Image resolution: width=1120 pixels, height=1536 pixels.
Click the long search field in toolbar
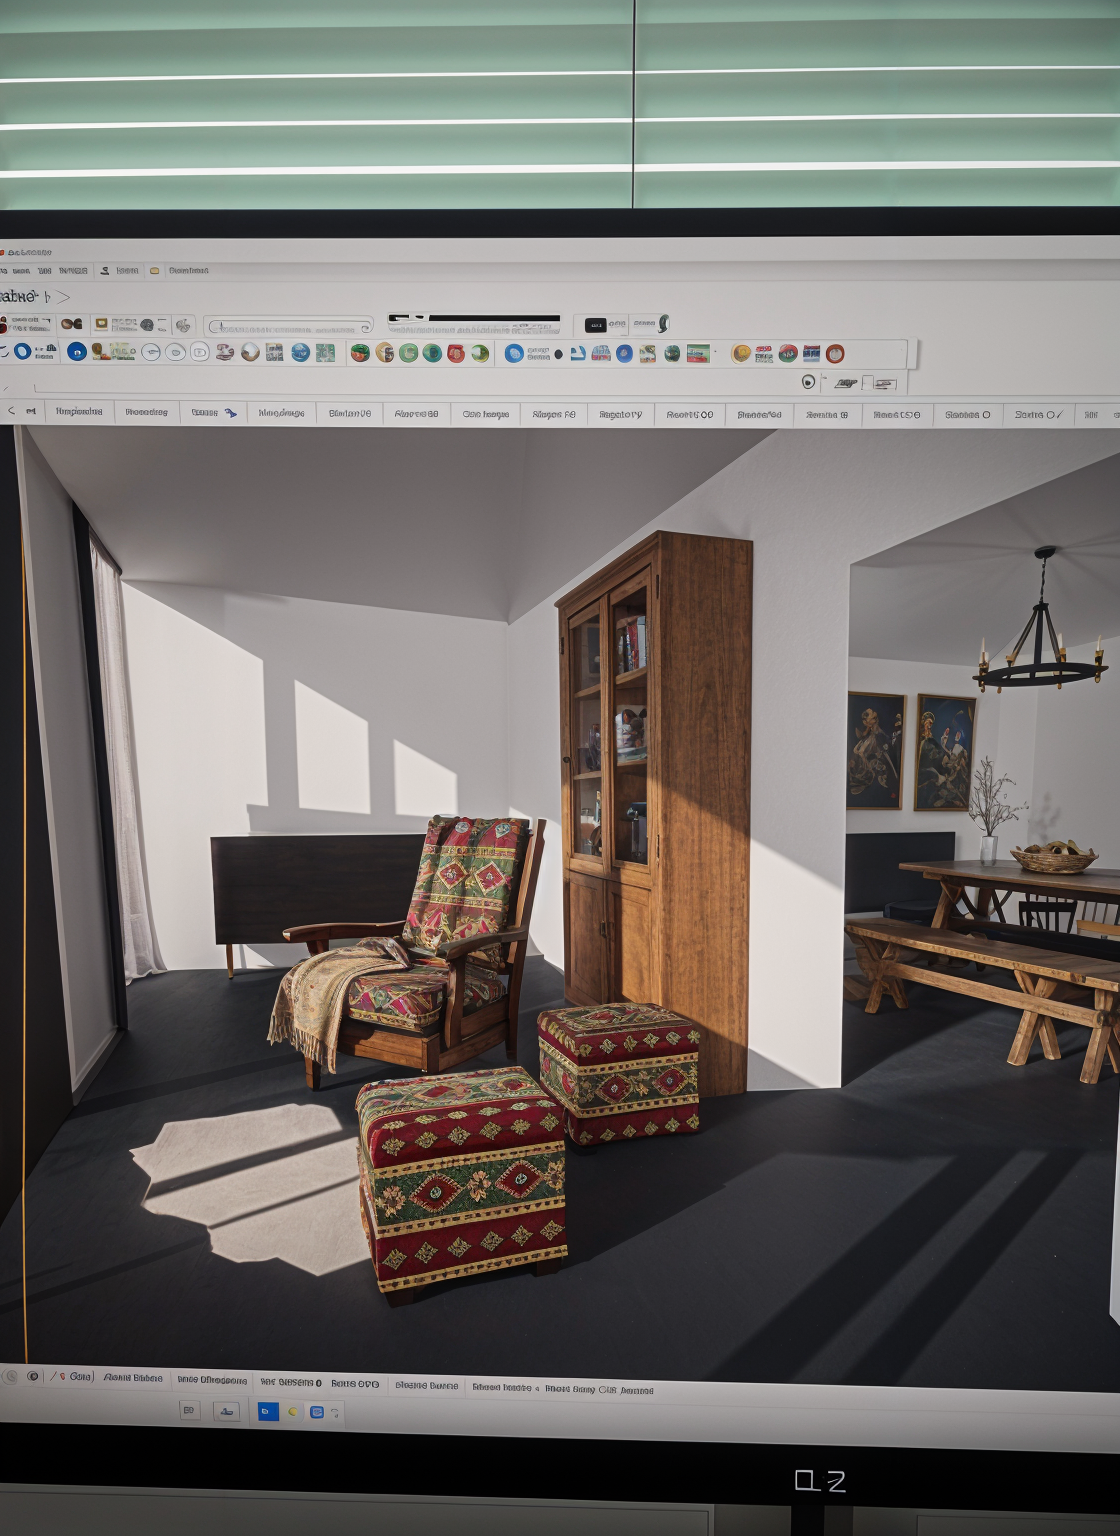click(x=288, y=327)
